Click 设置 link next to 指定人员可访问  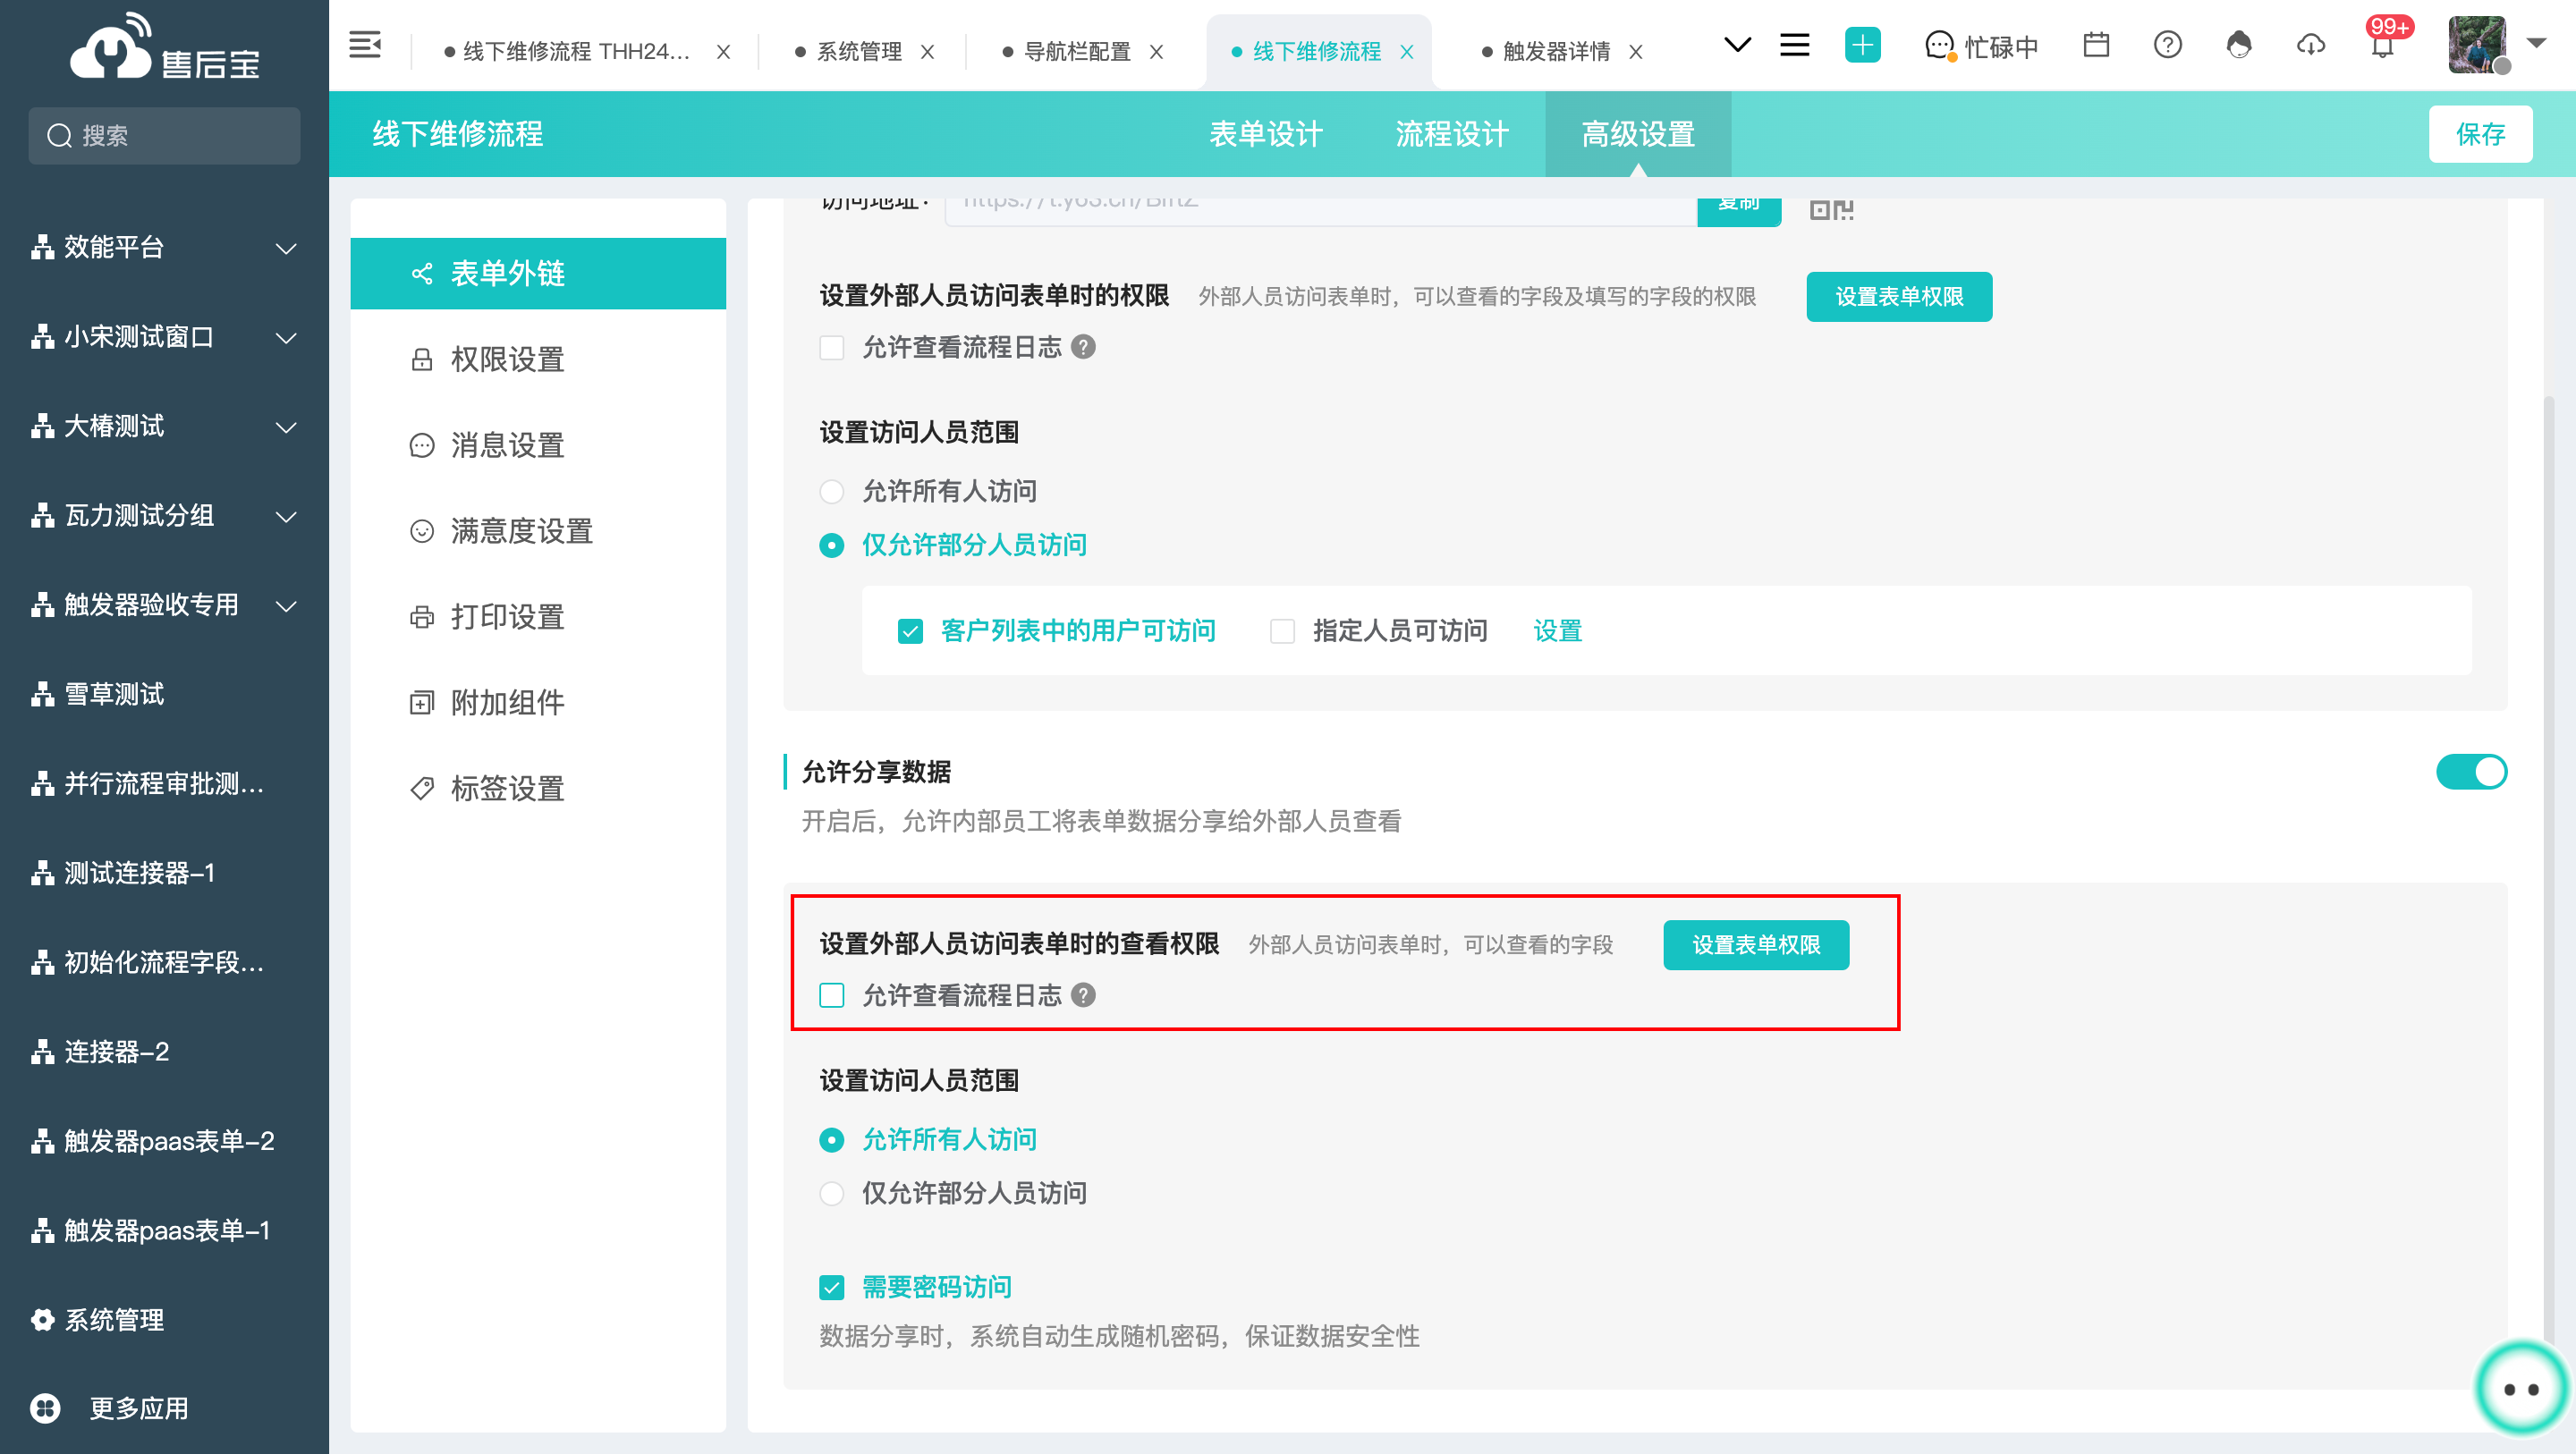click(x=1558, y=631)
